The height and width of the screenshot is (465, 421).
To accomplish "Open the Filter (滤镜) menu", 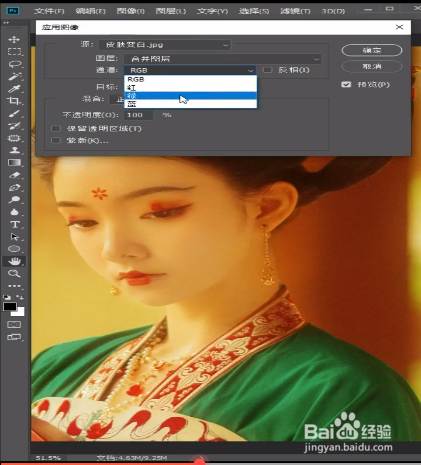I will (x=295, y=11).
